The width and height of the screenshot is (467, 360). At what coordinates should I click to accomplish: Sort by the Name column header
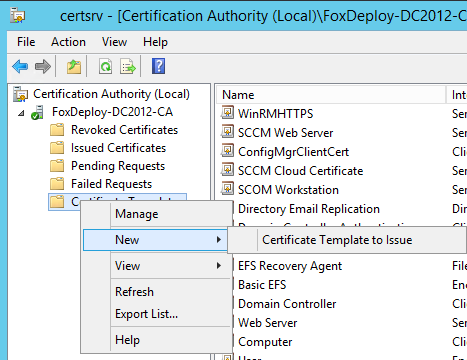pos(331,95)
